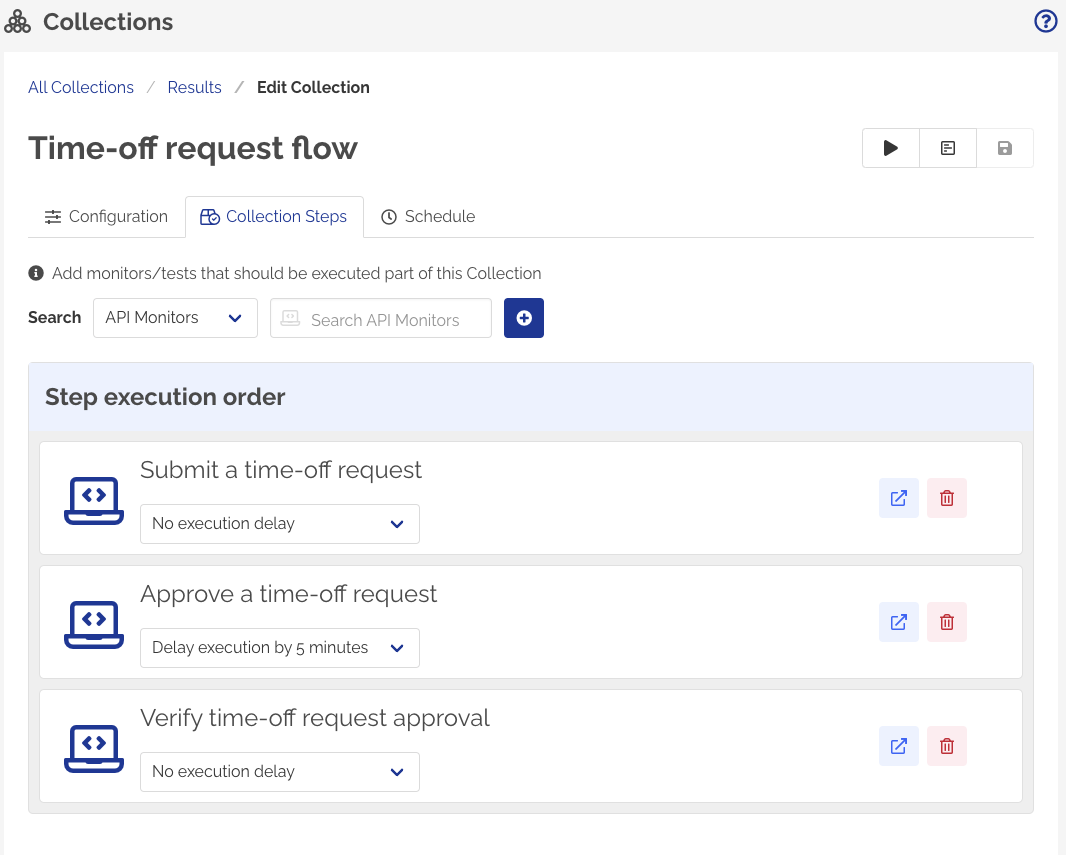Image resolution: width=1066 pixels, height=855 pixels.
Task: Save the collection with the disk icon
Action: click(1005, 147)
